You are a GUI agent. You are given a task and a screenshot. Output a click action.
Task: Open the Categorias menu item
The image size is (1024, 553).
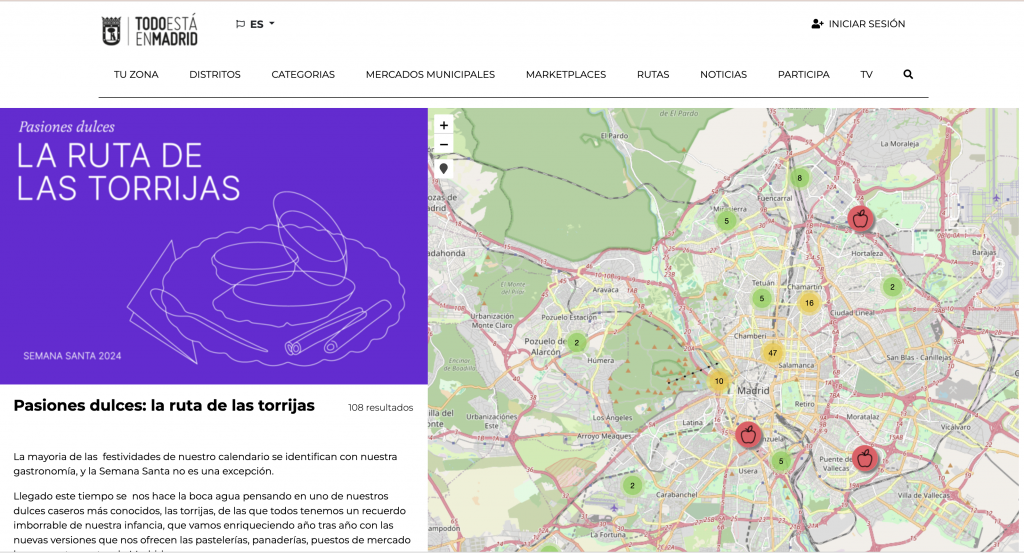click(x=303, y=74)
